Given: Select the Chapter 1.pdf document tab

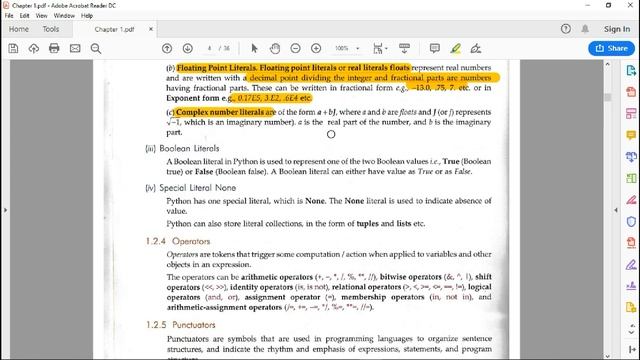Looking at the screenshot, I should [x=114, y=29].
